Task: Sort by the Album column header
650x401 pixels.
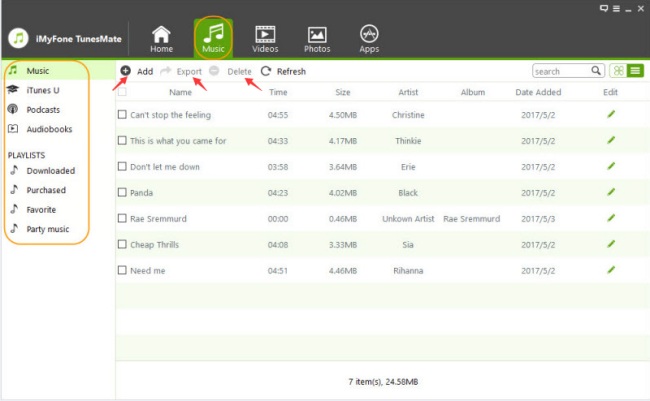Action: coord(473,92)
